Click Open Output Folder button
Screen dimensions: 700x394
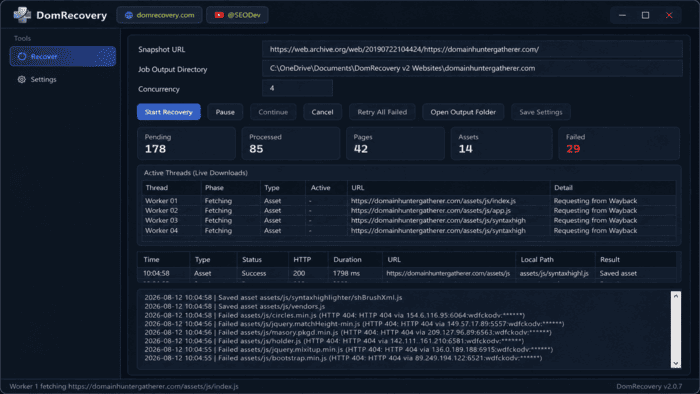[463, 112]
